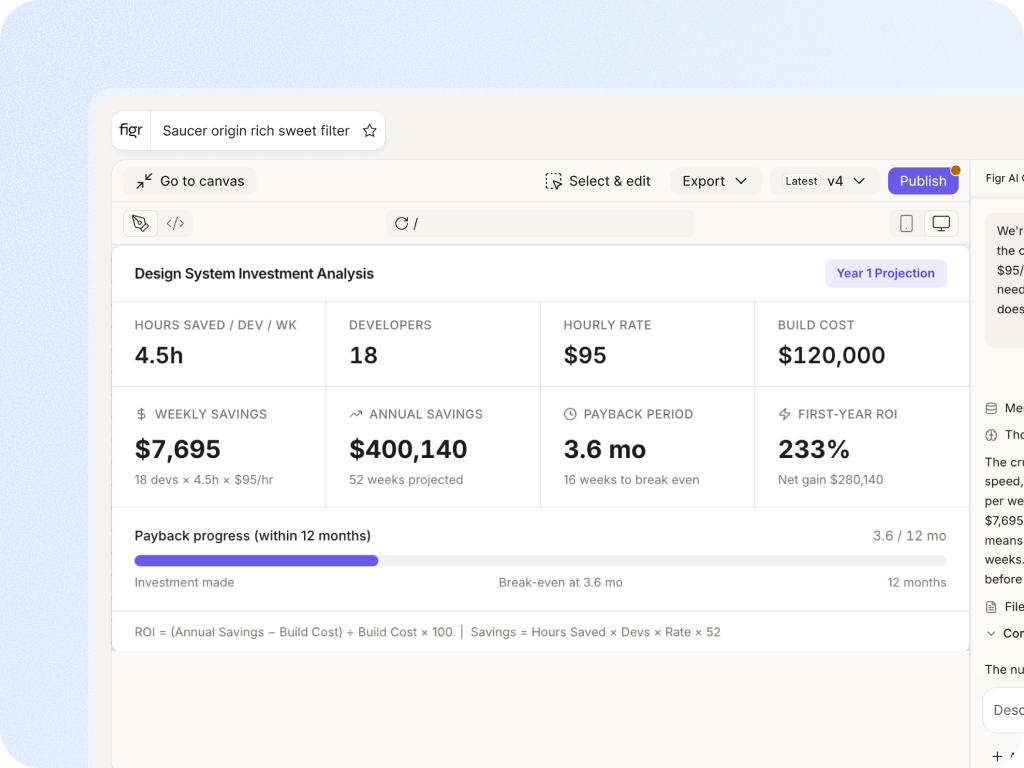Expand the collapsed chevron in chat panel
This screenshot has width=1024, height=768.
991,633
